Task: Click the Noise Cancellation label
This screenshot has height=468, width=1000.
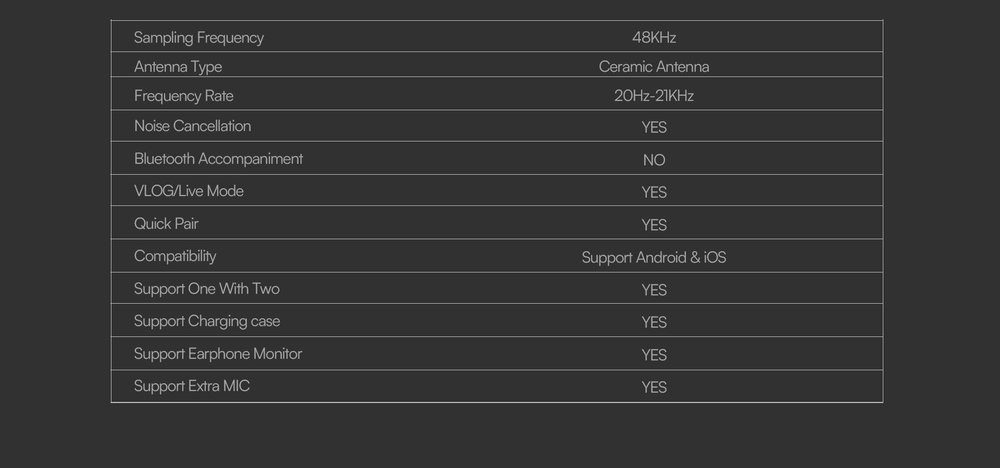Action: pyautogui.click(x=193, y=126)
